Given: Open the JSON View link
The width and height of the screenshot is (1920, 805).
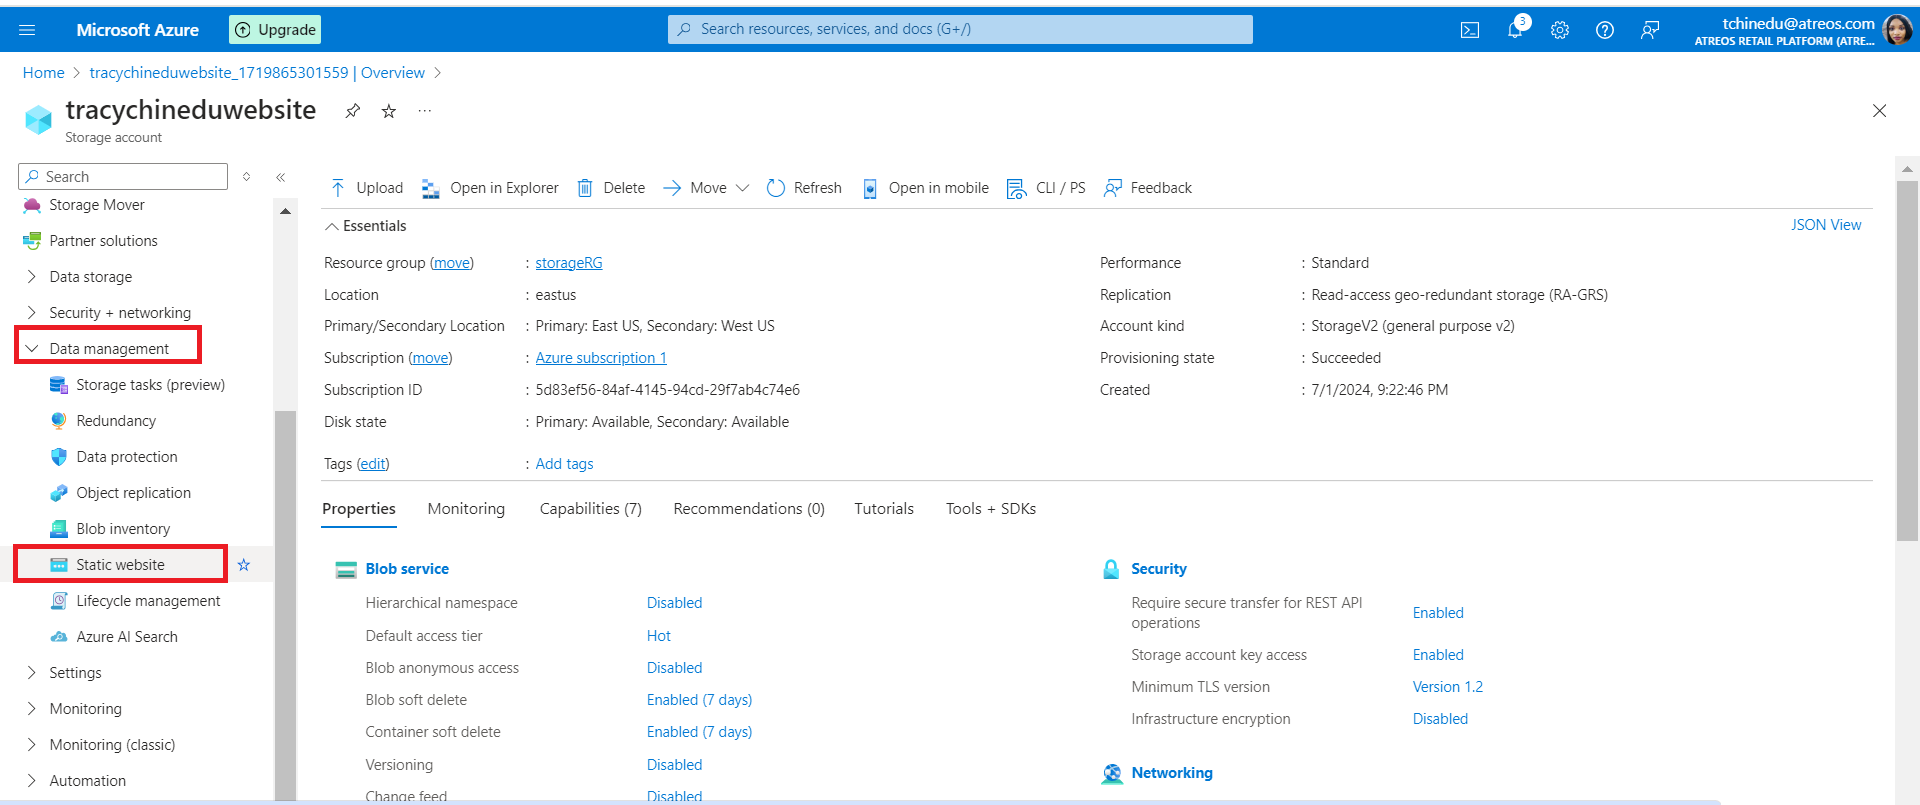Looking at the screenshot, I should point(1826,225).
